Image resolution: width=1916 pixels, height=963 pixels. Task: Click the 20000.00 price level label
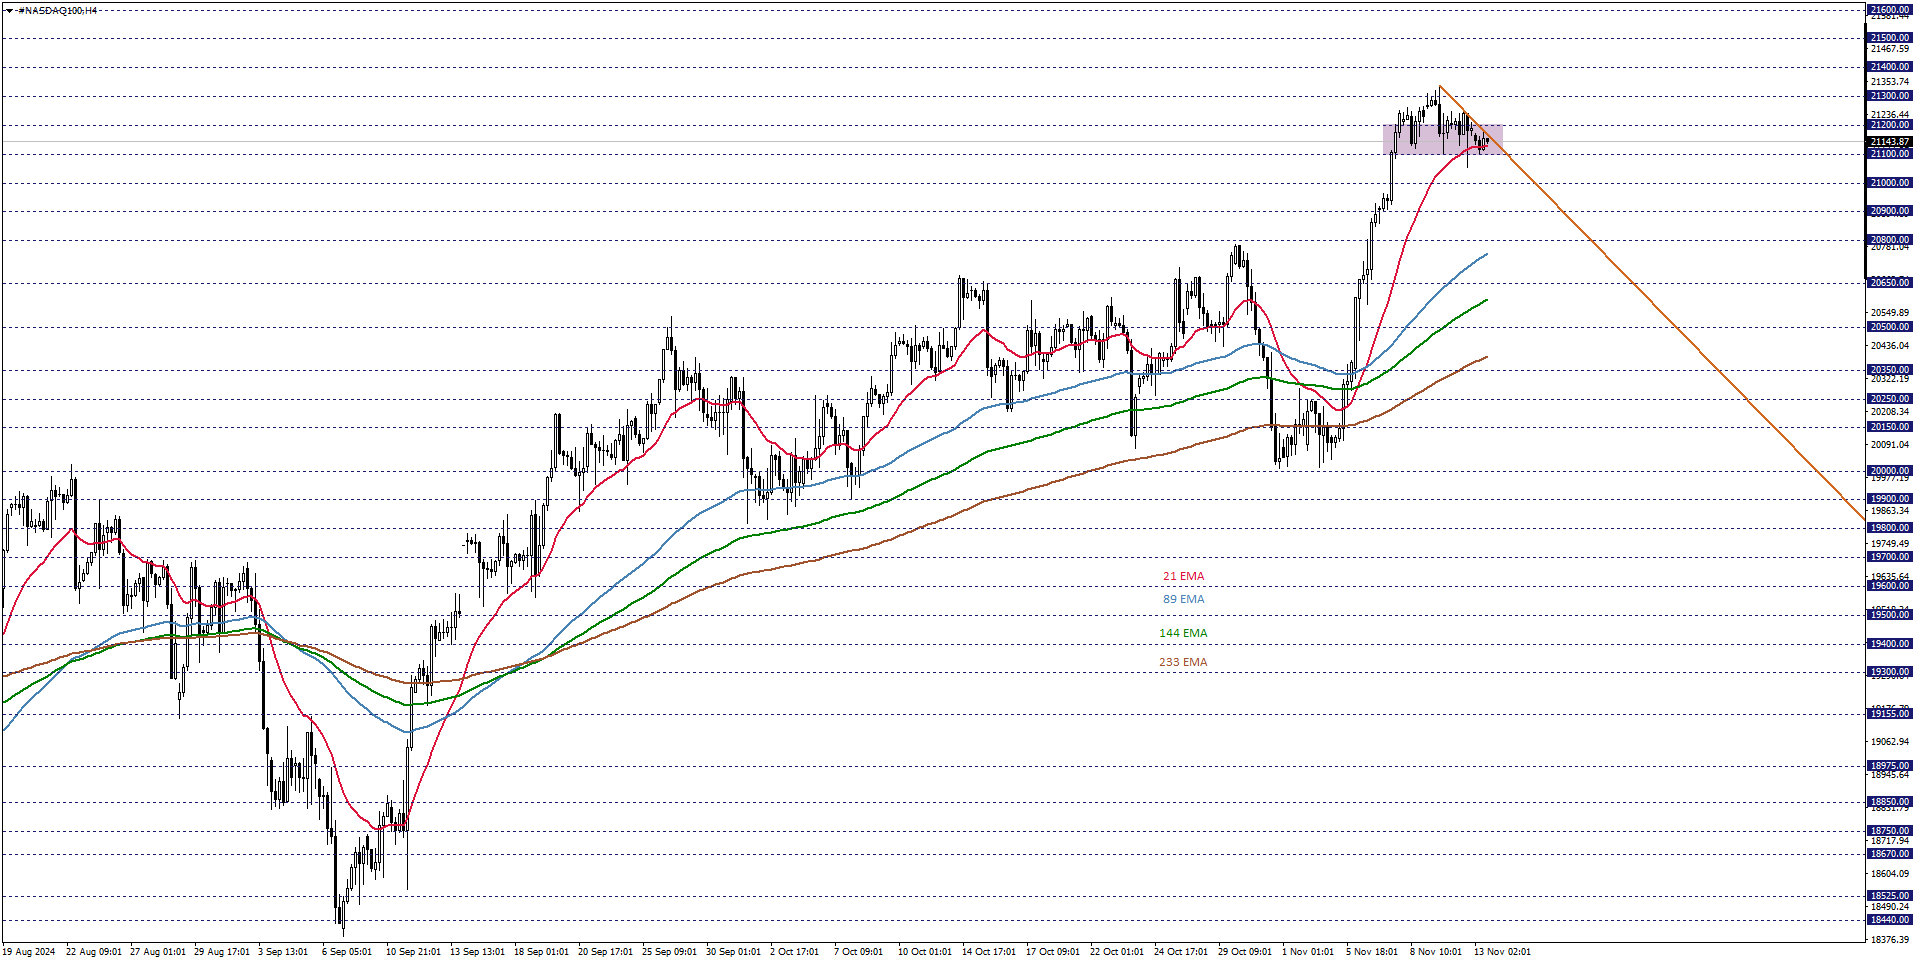(x=1890, y=471)
